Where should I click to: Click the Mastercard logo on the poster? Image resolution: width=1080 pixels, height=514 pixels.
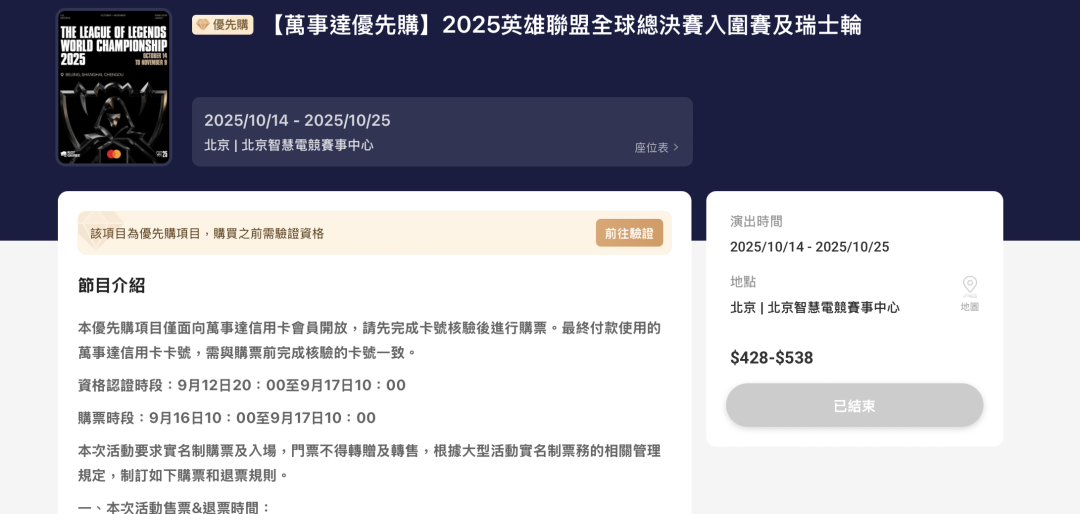click(114, 154)
